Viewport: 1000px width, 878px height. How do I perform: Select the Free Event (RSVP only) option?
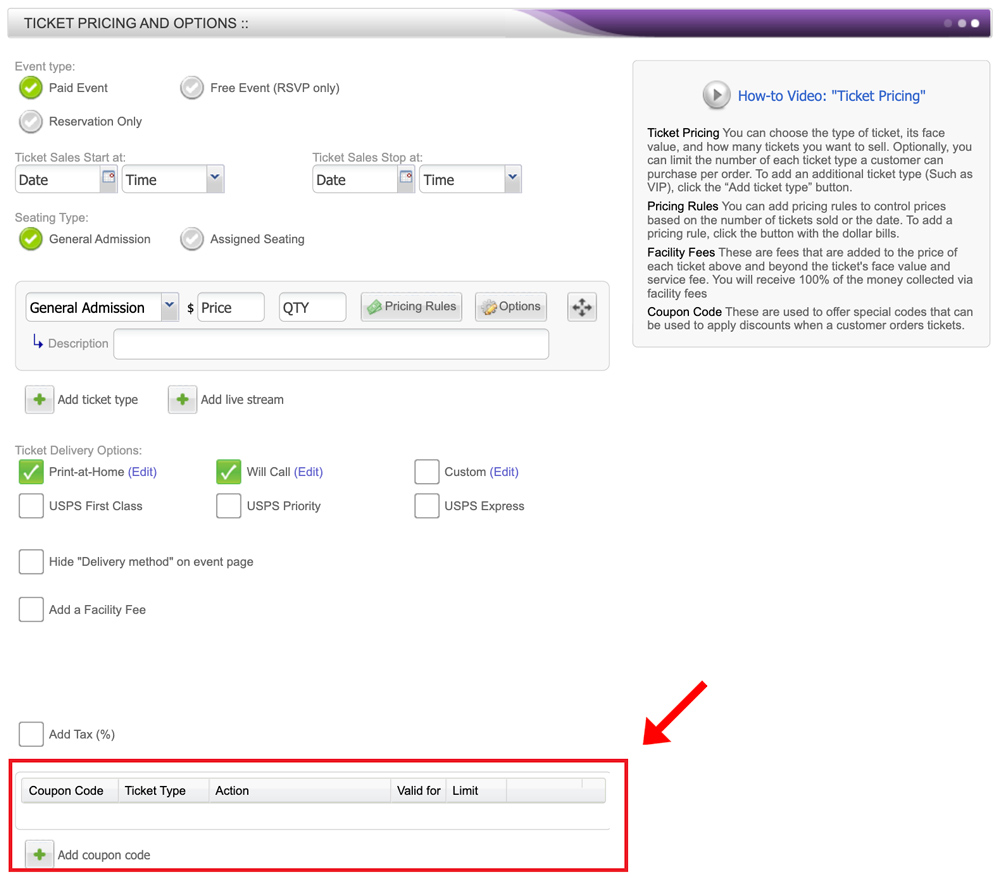coord(192,87)
